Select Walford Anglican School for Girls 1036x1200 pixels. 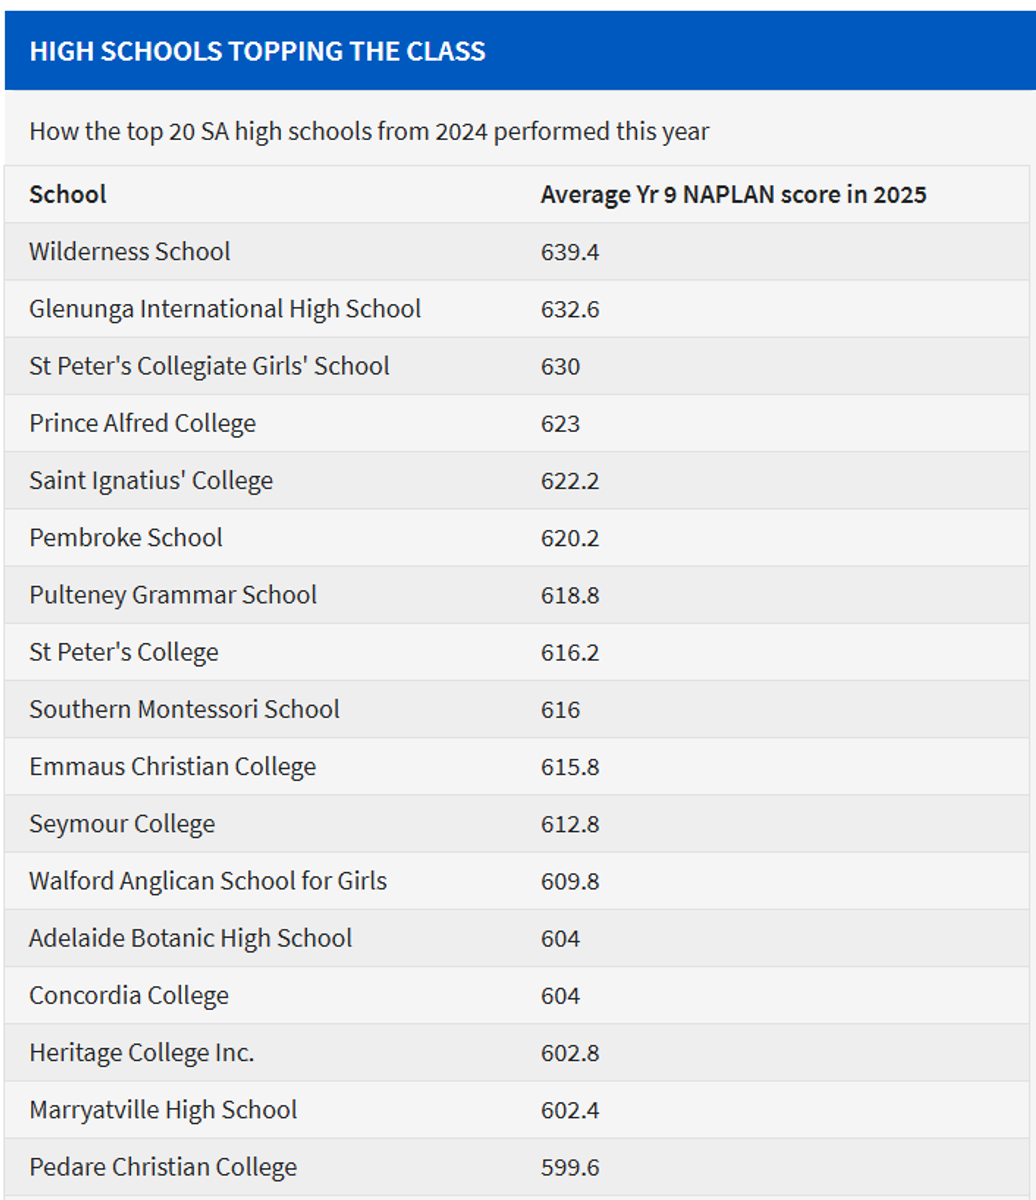[x=208, y=881]
